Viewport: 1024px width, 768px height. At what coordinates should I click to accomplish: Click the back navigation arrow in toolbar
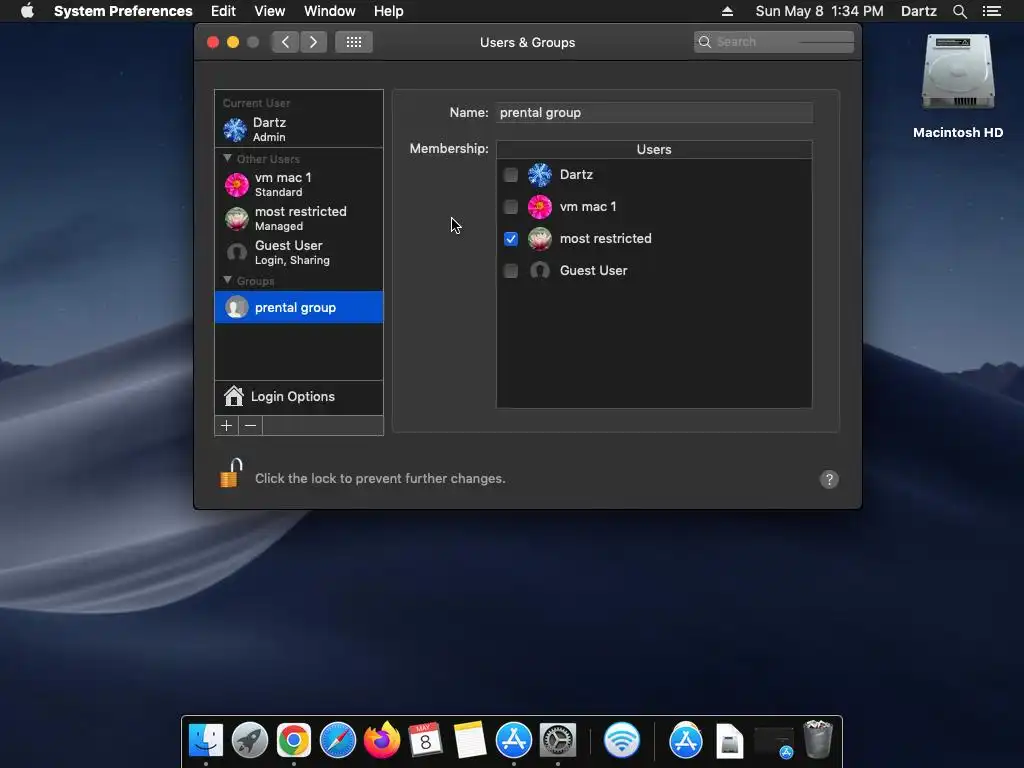[x=285, y=42]
